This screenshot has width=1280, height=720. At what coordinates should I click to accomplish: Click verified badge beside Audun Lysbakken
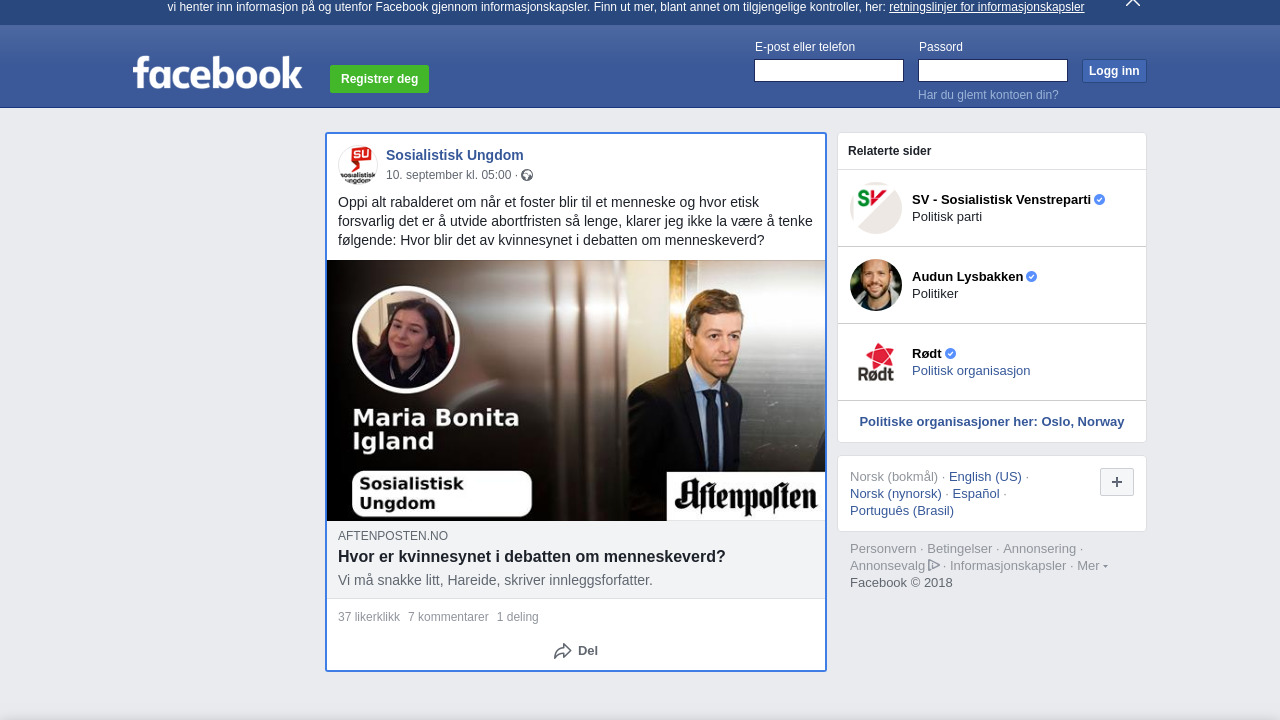(x=1032, y=276)
